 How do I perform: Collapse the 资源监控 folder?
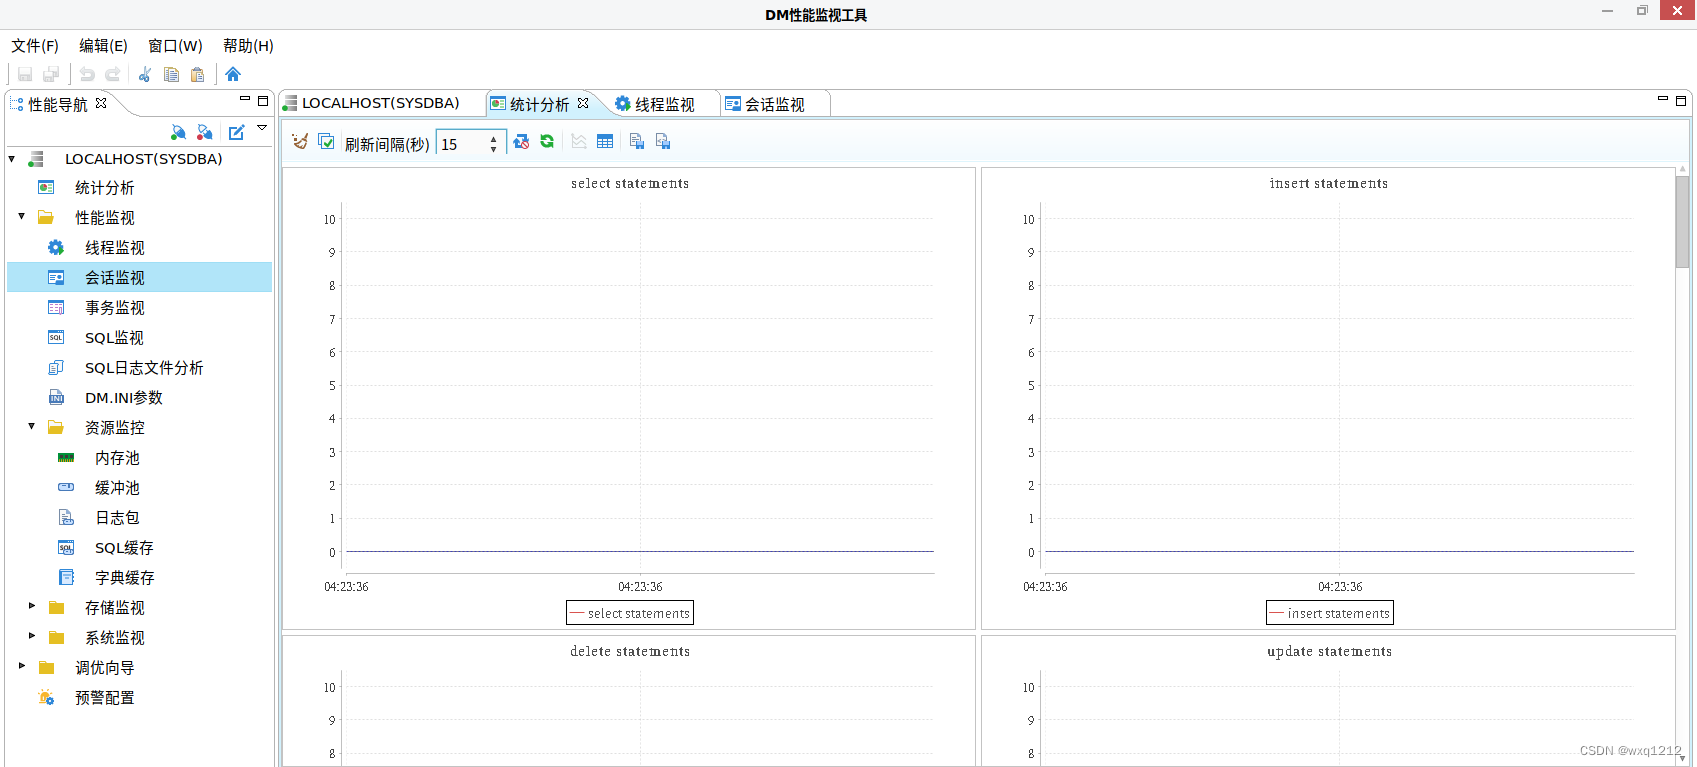(x=32, y=426)
